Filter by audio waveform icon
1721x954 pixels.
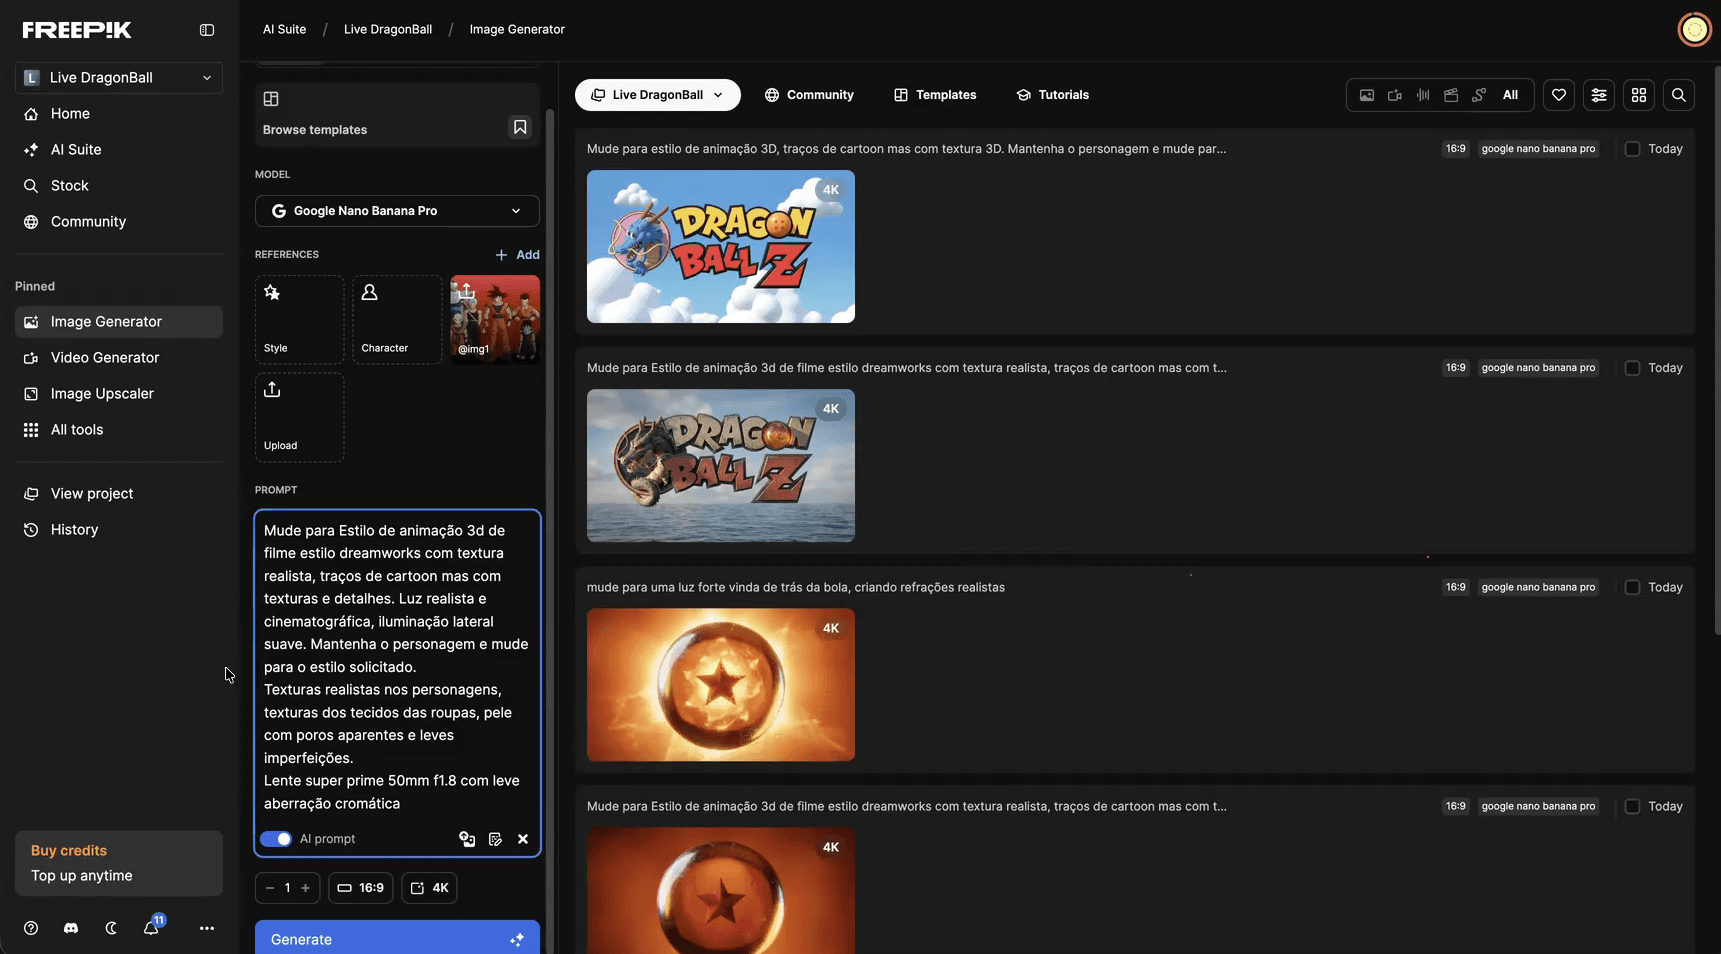click(1423, 95)
